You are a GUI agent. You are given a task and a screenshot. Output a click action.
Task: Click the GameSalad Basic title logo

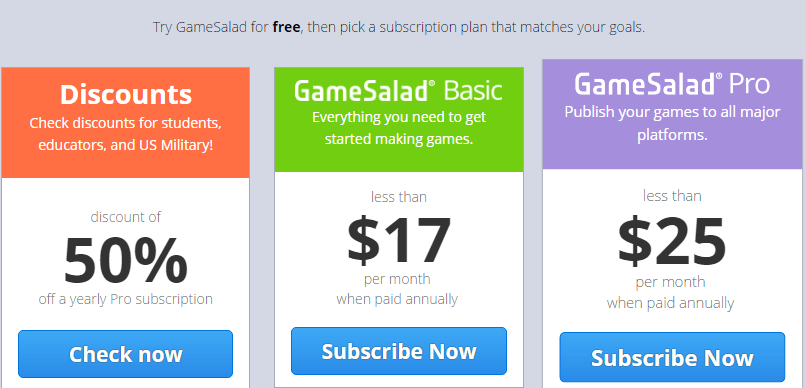click(398, 90)
